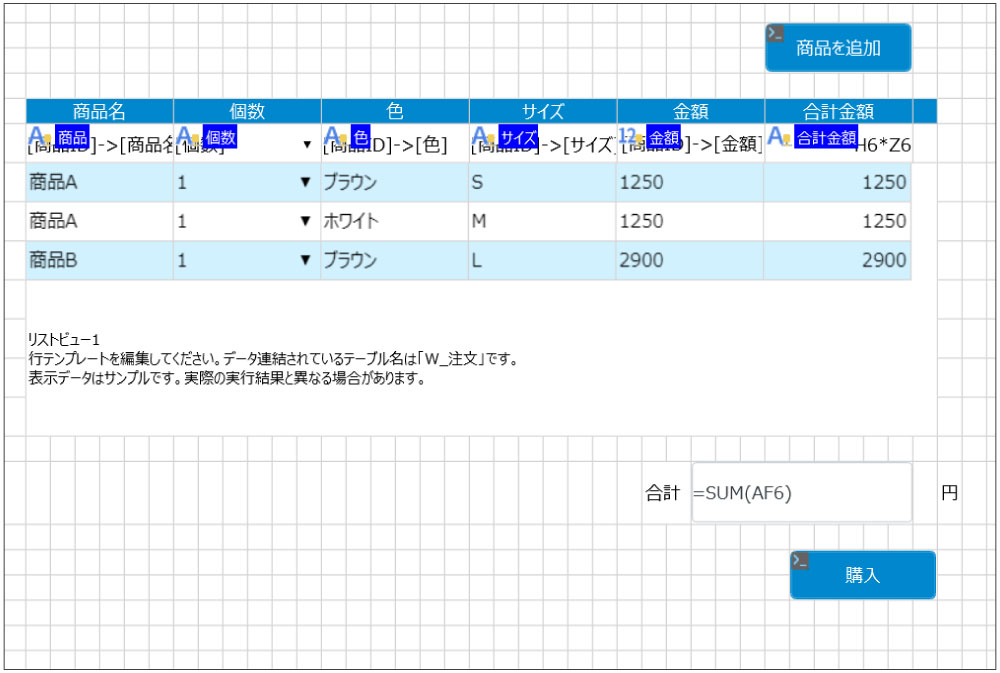The width and height of the screenshot is (1000, 673).
Task: Select the 商品名 column header
Action: click(99, 111)
